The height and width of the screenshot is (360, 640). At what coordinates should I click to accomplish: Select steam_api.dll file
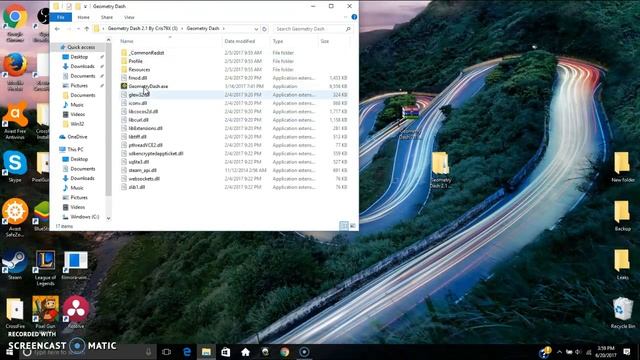[x=142, y=170]
